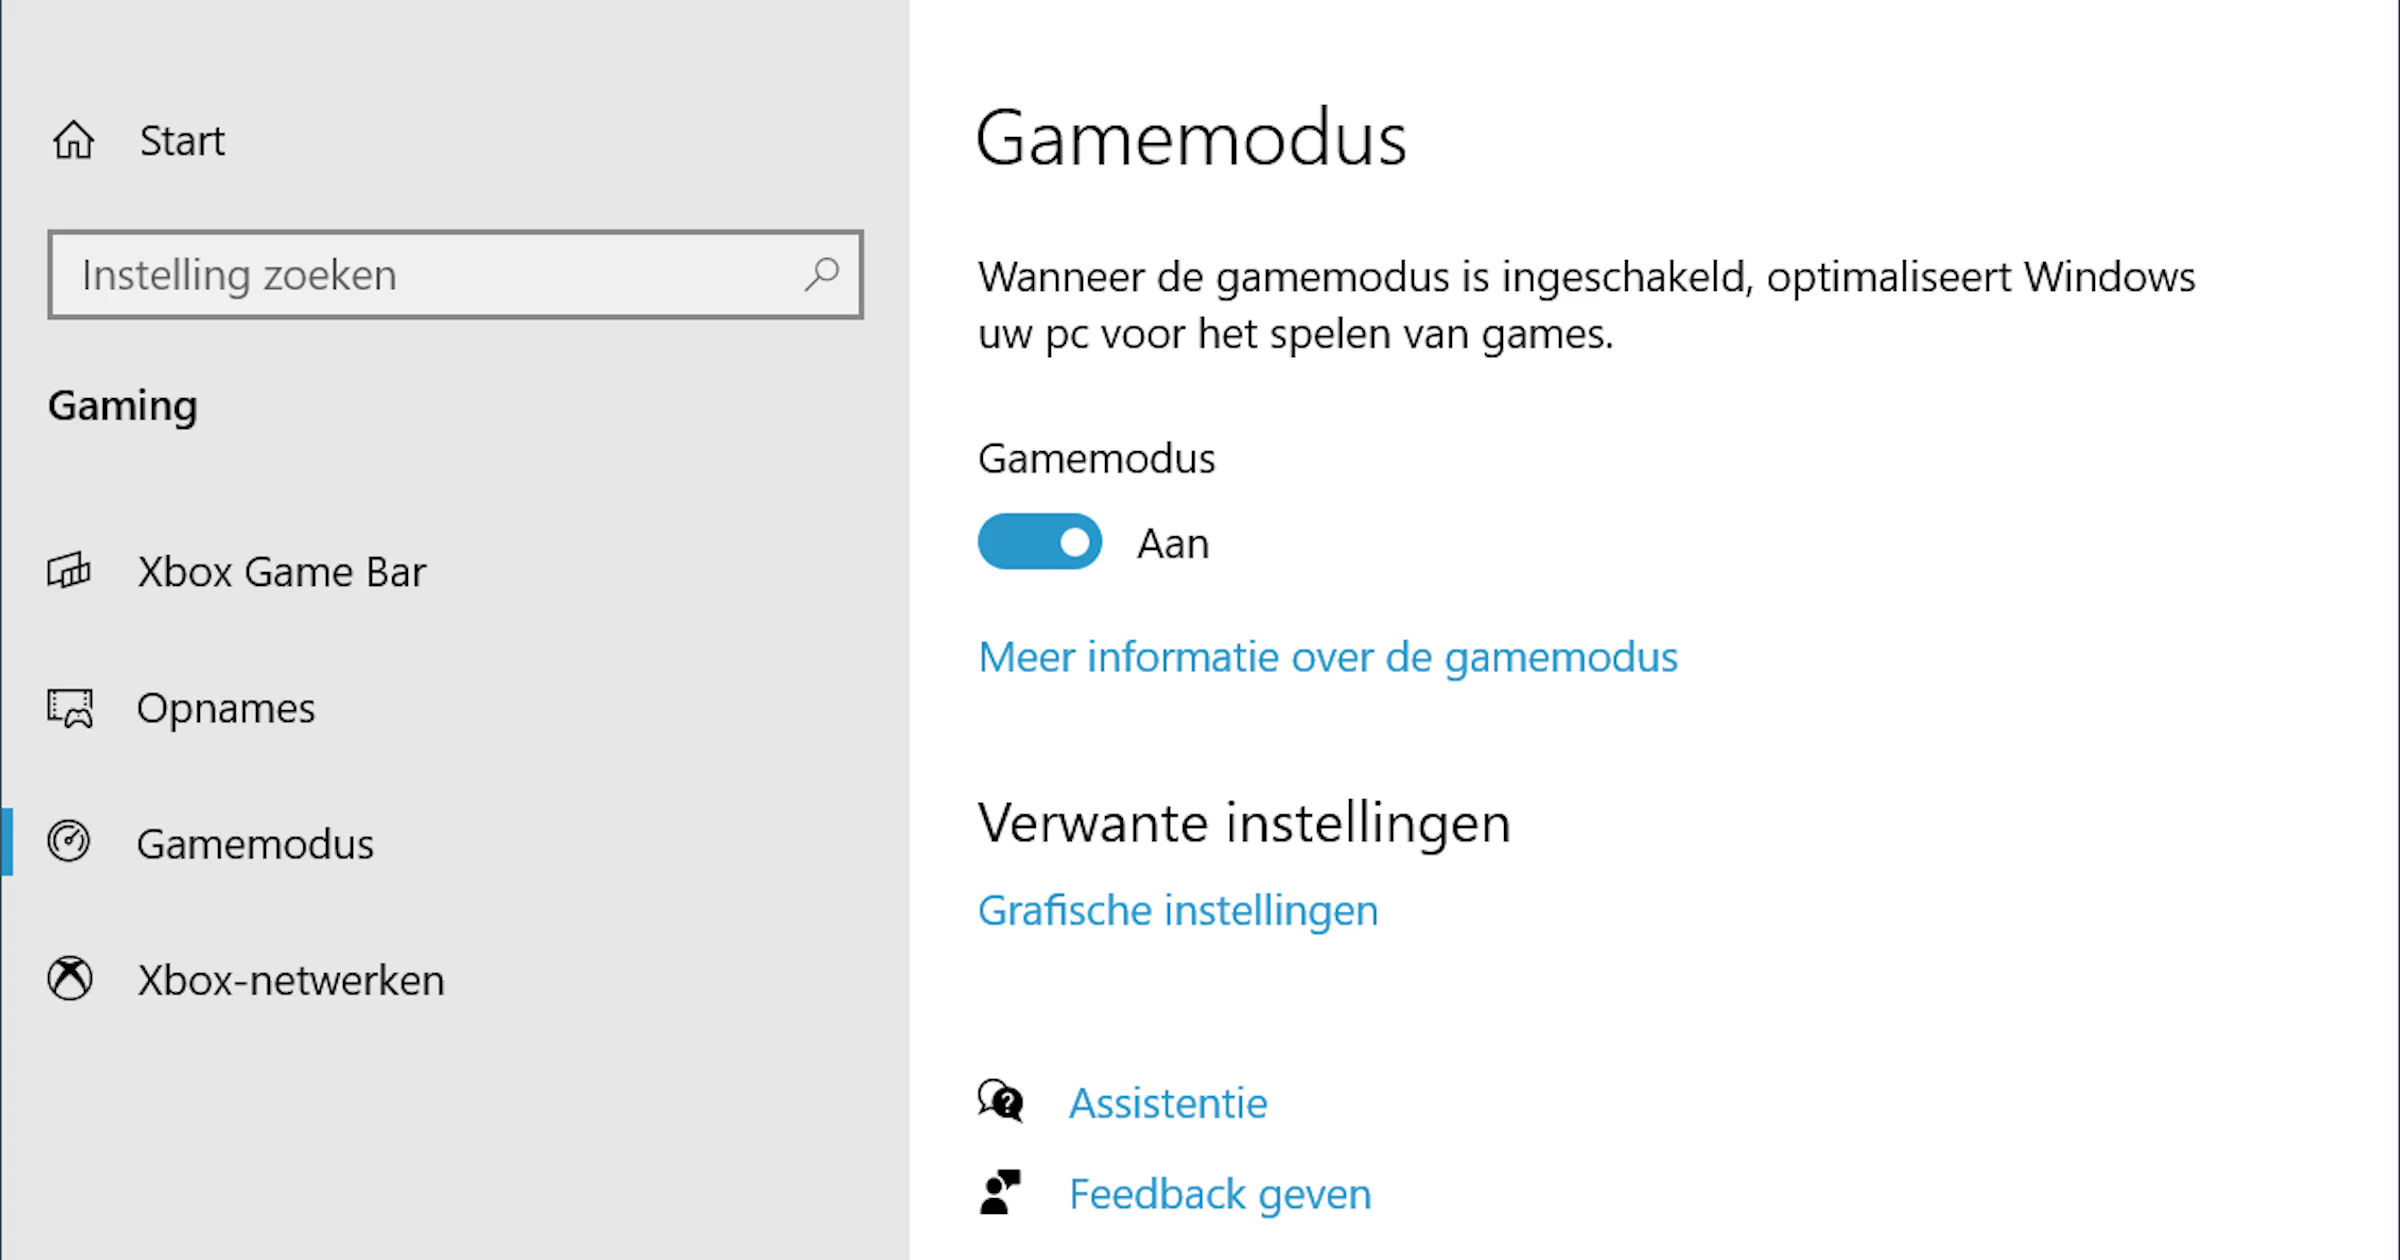Click the Assistentie speech bubble icon
This screenshot has width=2400, height=1260.
coord(1000,1101)
